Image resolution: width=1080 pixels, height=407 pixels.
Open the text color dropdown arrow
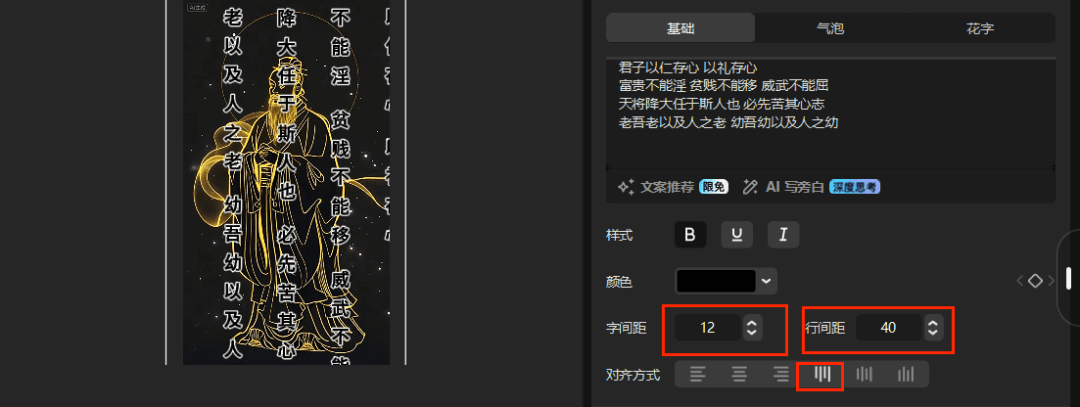767,281
